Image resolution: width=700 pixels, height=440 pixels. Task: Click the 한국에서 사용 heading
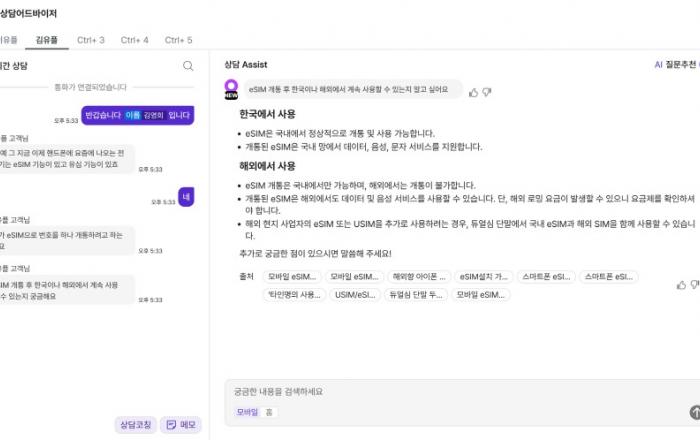[x=267, y=114]
